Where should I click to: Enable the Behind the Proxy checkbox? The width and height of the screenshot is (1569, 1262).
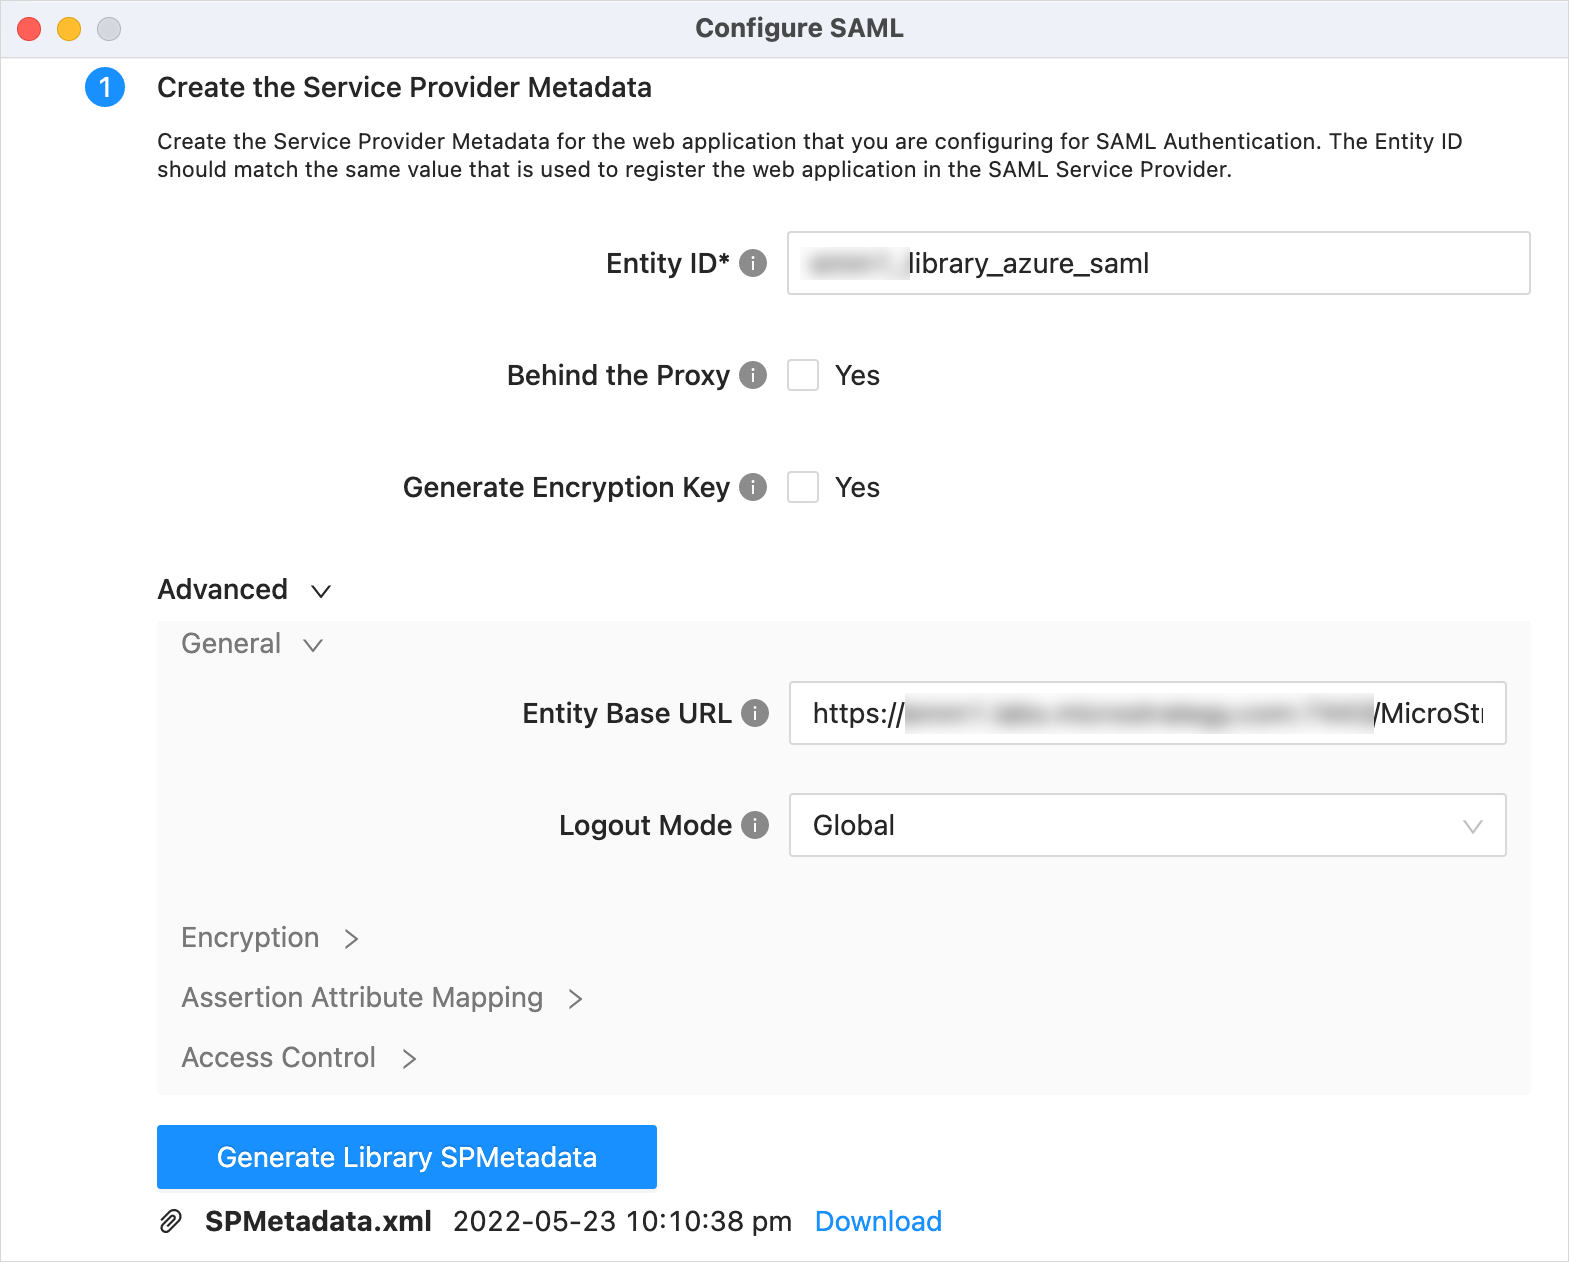pyautogui.click(x=803, y=375)
